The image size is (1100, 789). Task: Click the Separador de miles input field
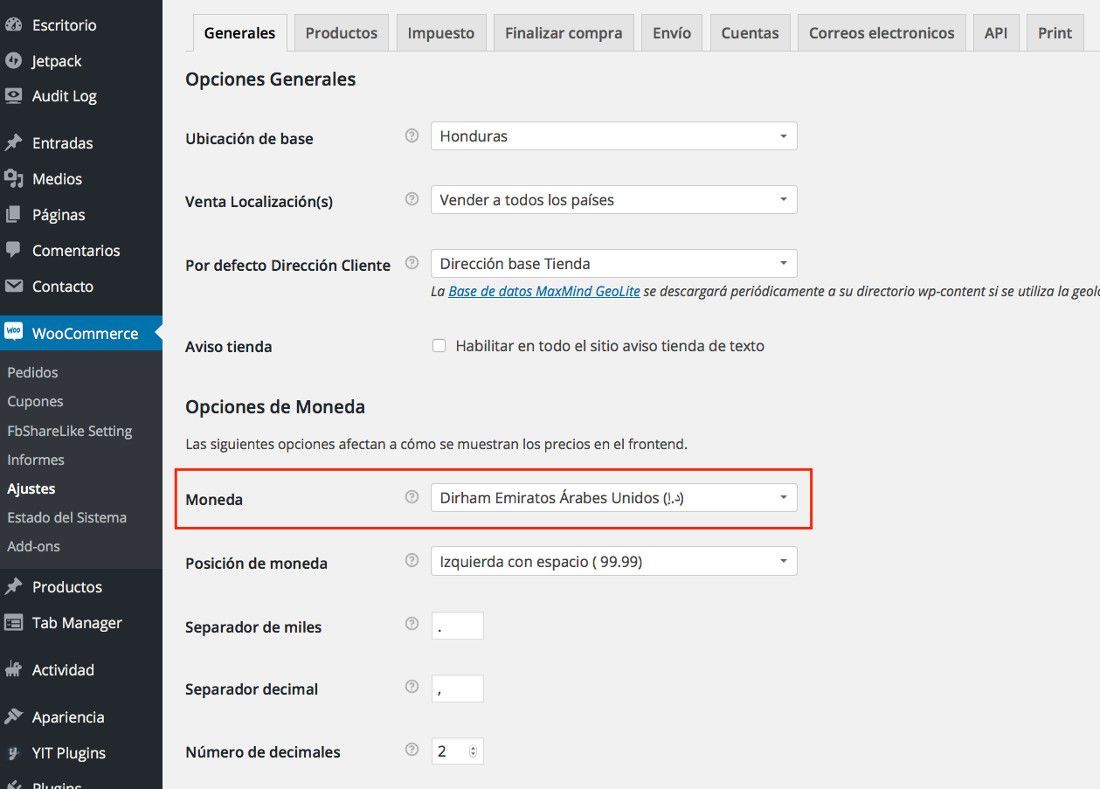click(x=457, y=626)
